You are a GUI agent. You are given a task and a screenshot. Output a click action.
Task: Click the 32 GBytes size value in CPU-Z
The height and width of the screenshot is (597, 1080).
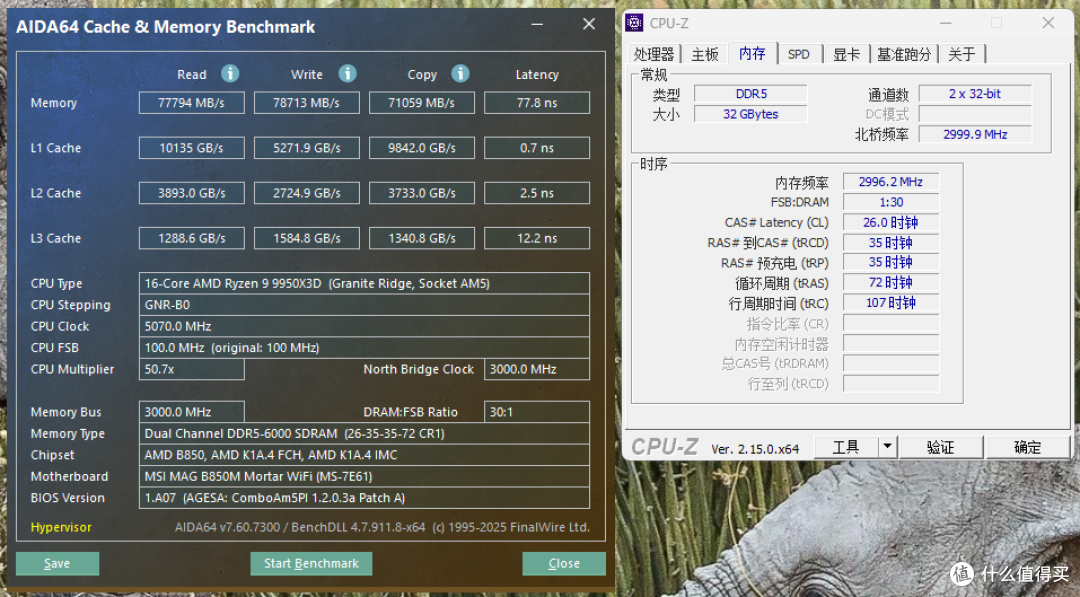(751, 114)
